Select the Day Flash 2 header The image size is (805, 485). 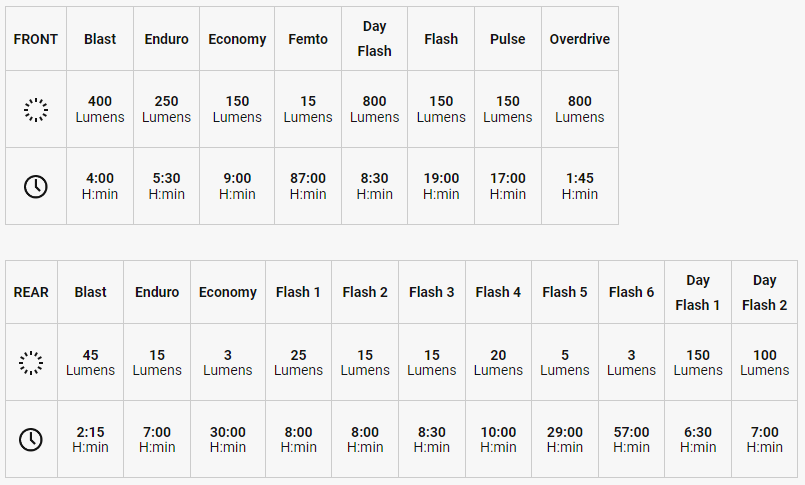(764, 292)
